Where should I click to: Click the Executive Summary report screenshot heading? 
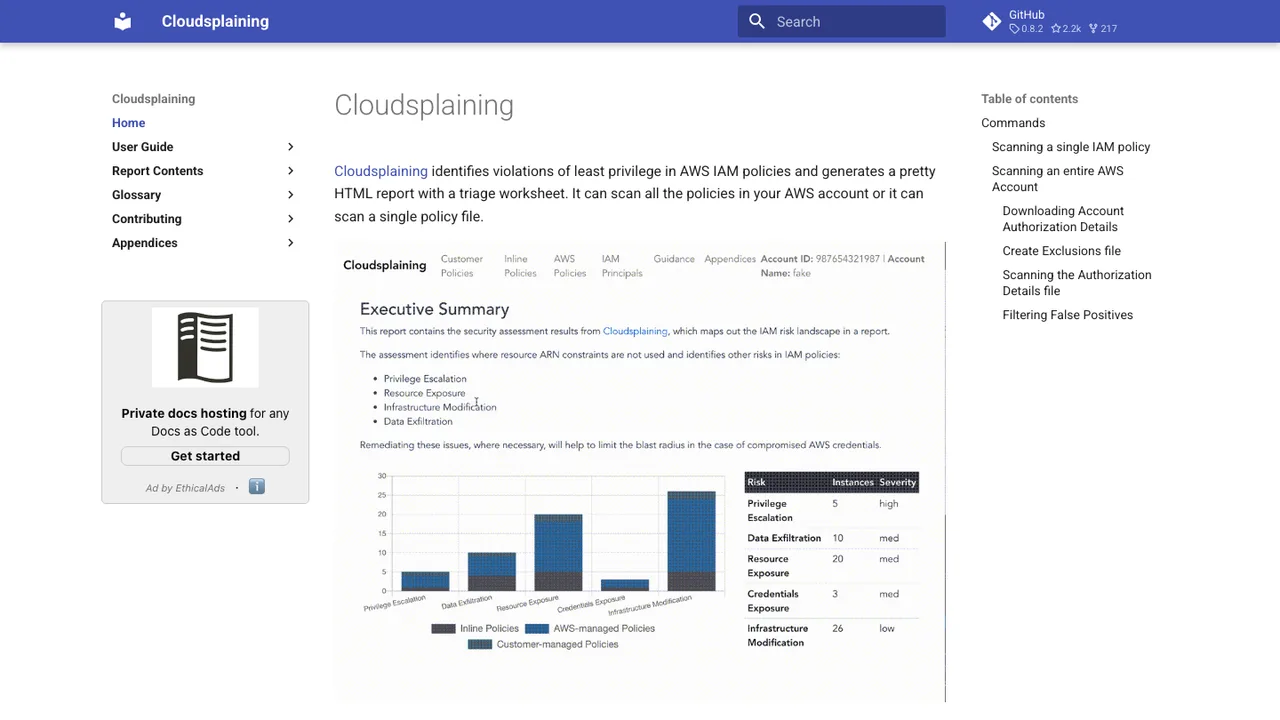point(434,309)
